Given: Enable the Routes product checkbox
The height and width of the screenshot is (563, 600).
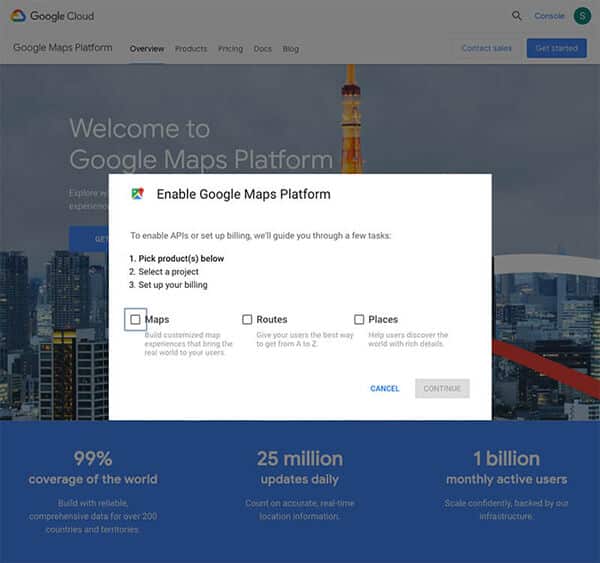Looking at the screenshot, I should (x=247, y=320).
